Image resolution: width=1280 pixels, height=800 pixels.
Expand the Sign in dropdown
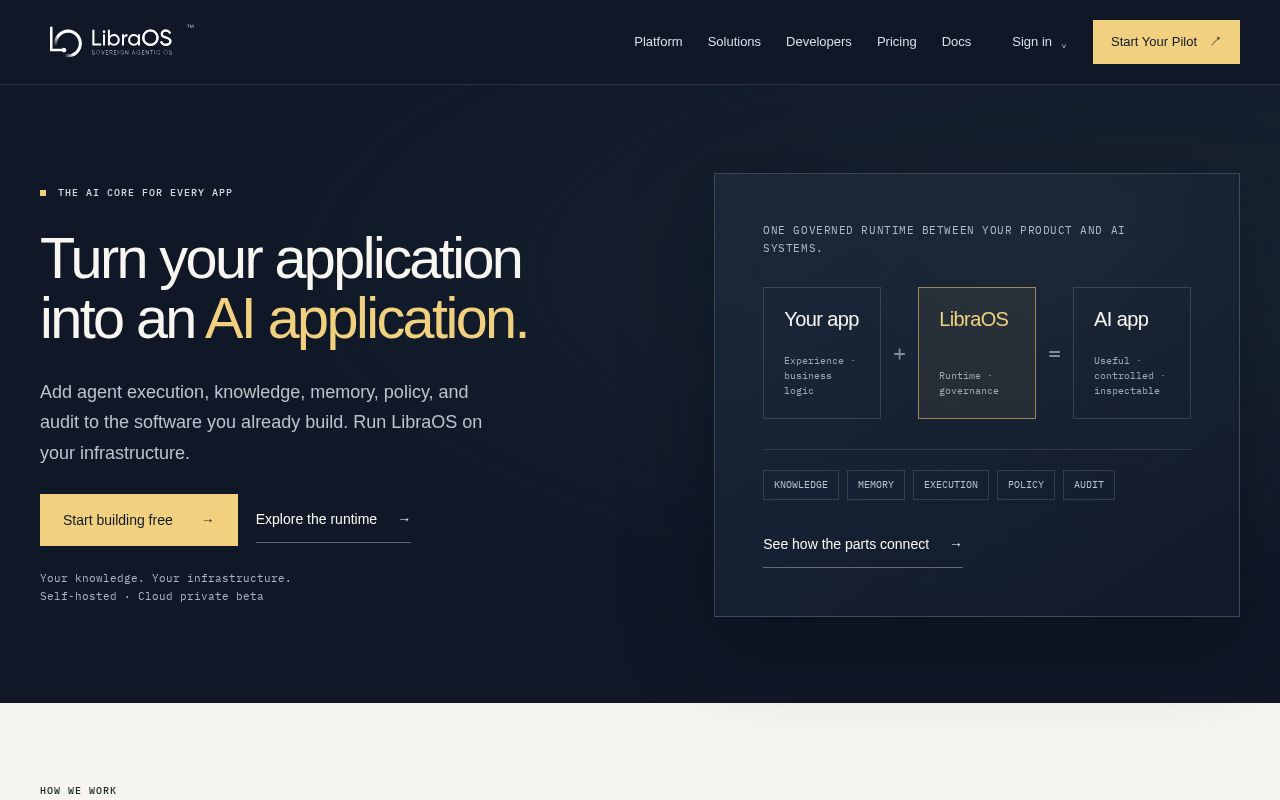click(x=1039, y=42)
